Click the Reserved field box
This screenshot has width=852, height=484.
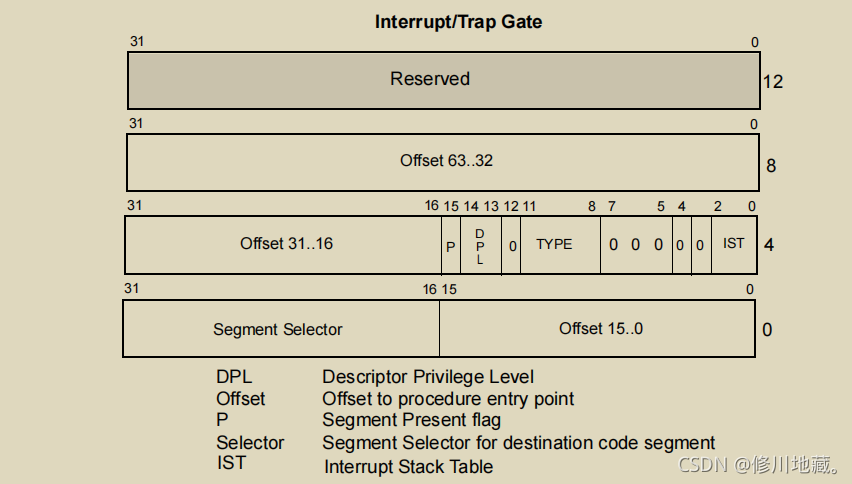click(443, 80)
